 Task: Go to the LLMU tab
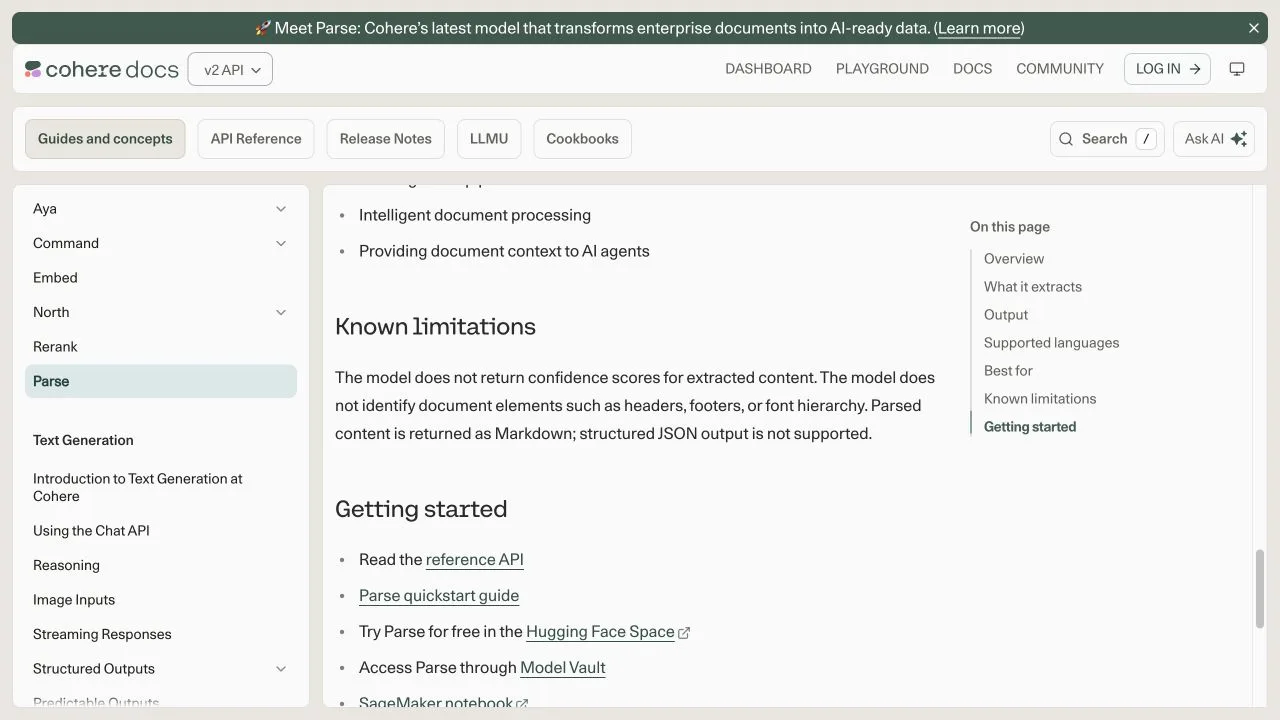pos(489,139)
